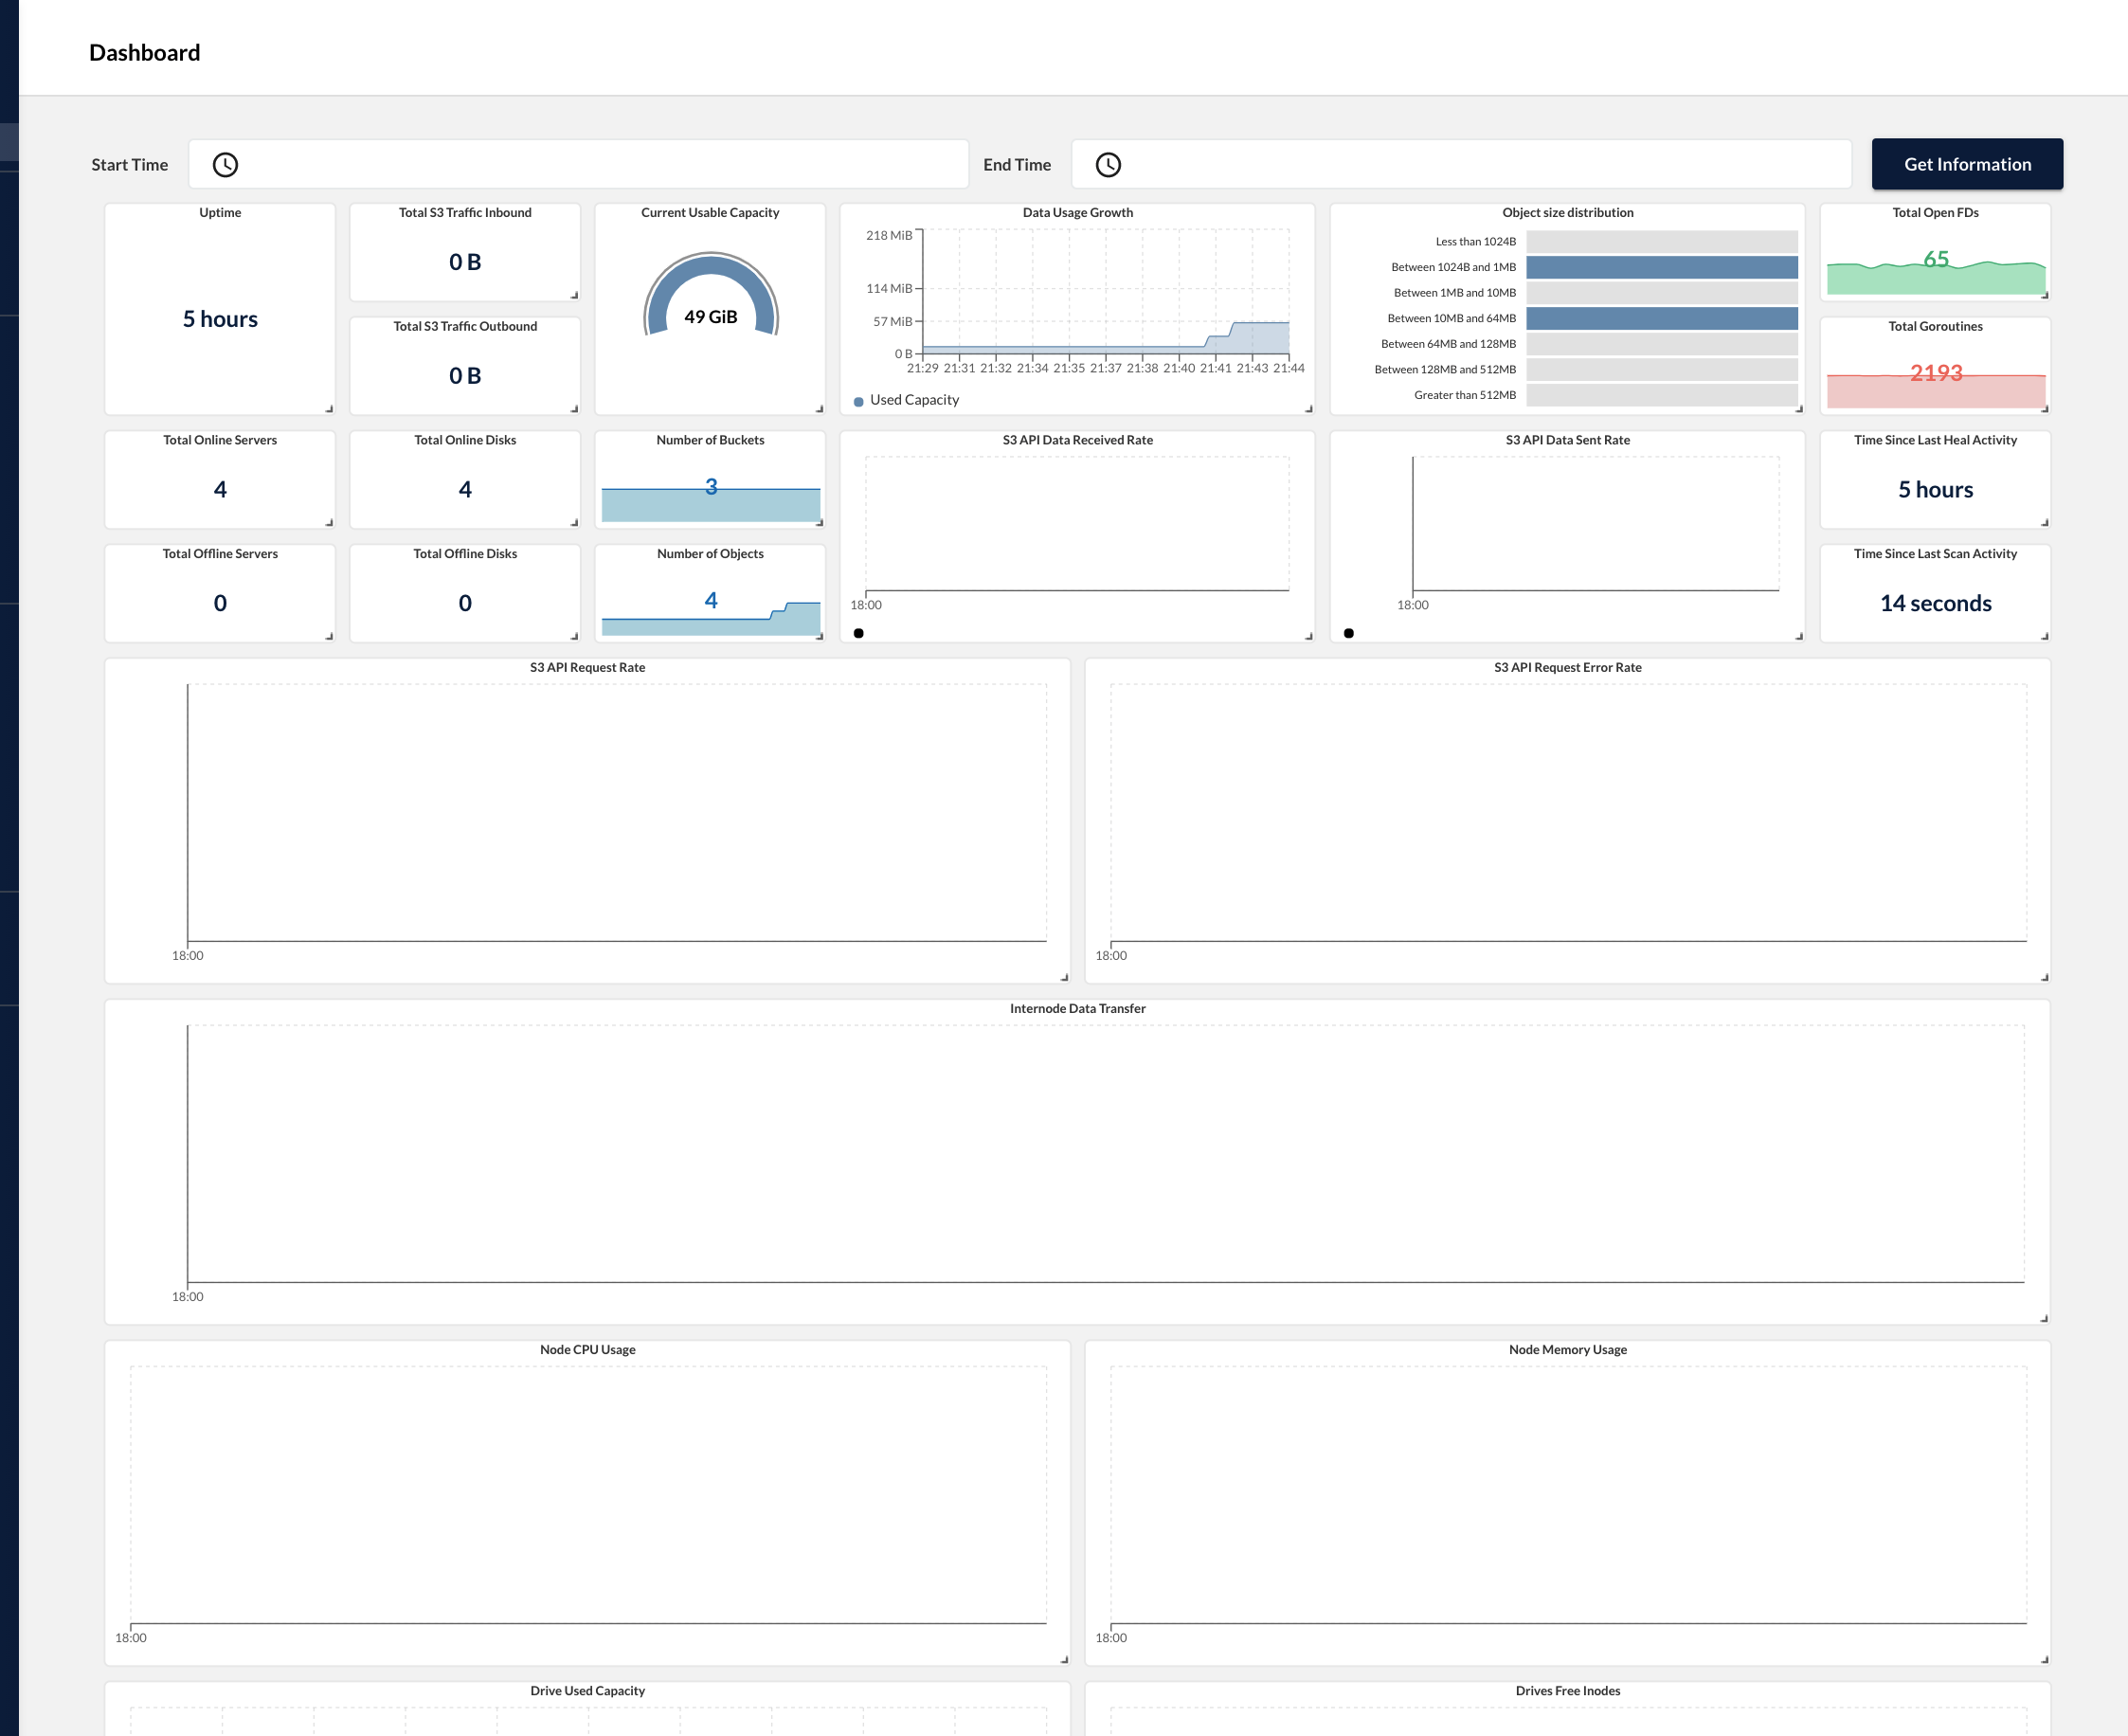The image size is (2128, 1736).
Task: Click the Drive Used Capacity chart title
Action: 588,1690
